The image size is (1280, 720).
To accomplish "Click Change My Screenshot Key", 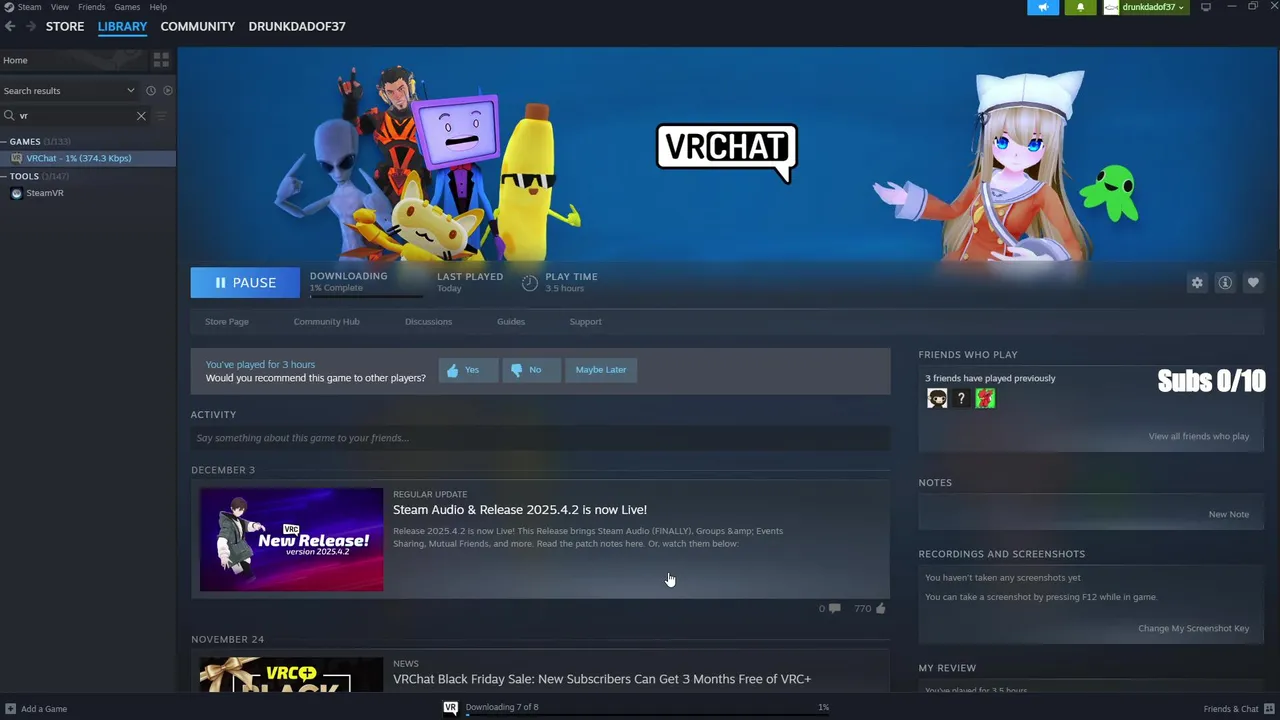I will point(1193,628).
